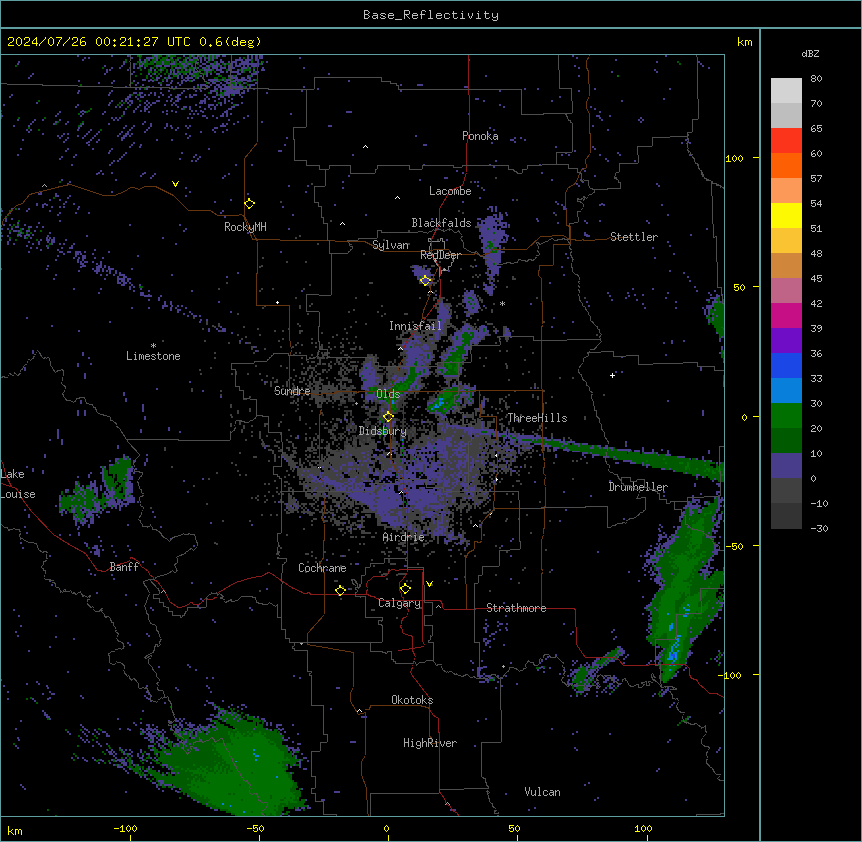Viewport: 862px width, 842px height.
Task: Select the magenta 39-42 dBZ color swatch
Action: coord(786,315)
